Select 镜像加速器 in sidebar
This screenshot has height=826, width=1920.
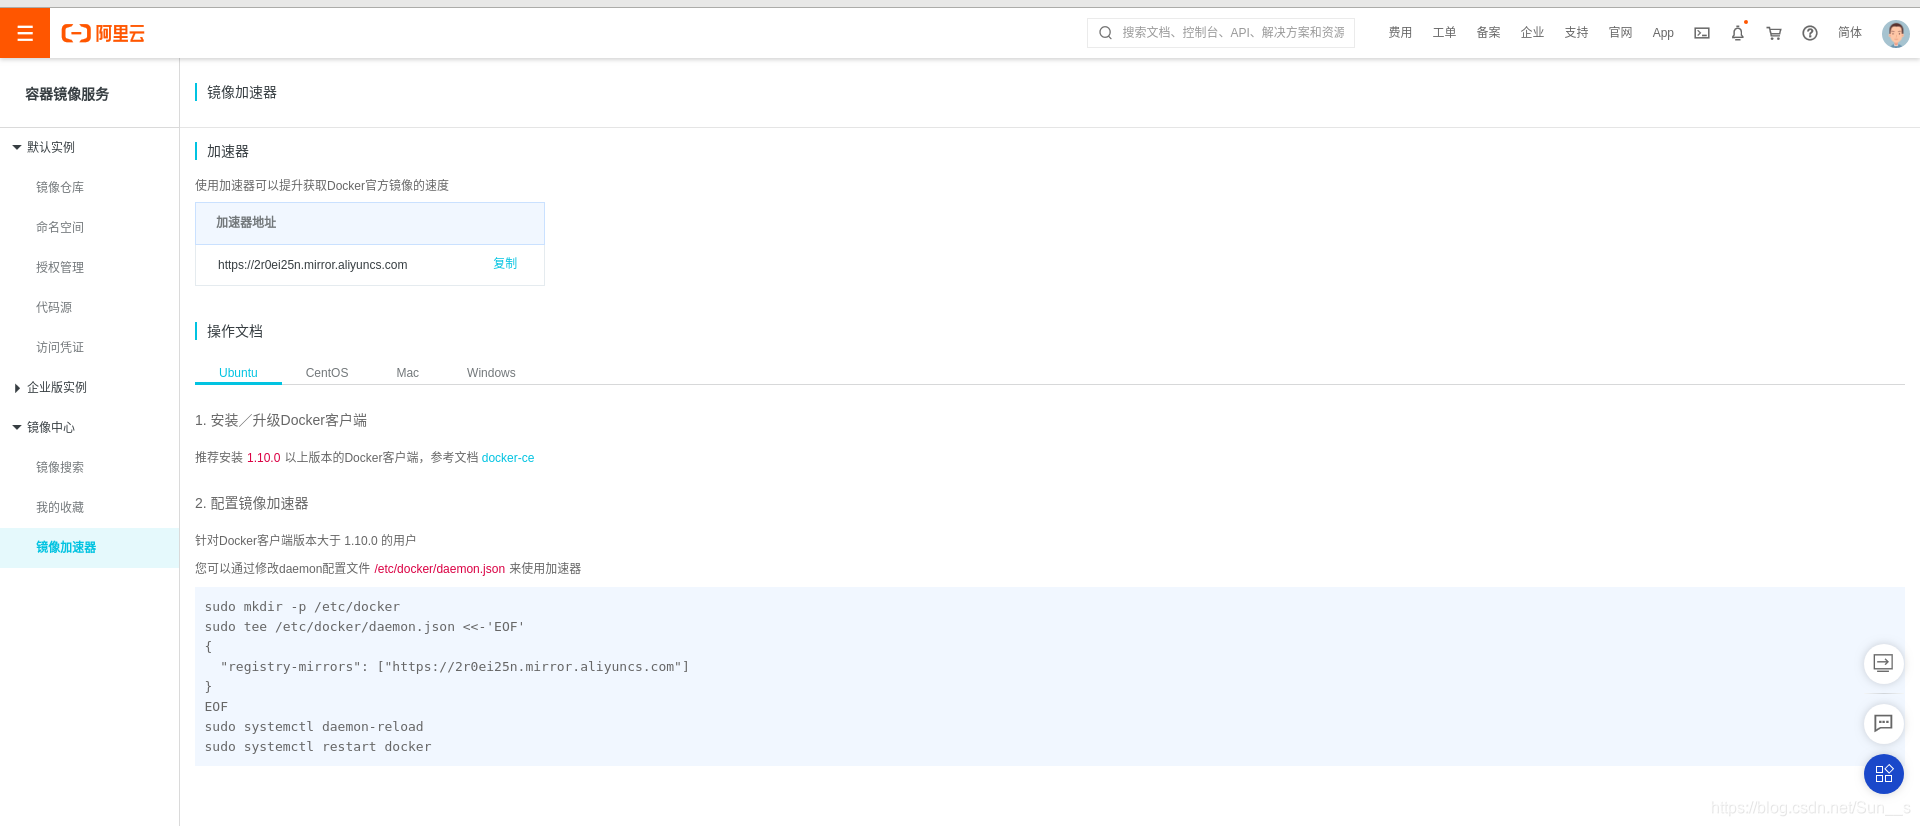pos(89,547)
